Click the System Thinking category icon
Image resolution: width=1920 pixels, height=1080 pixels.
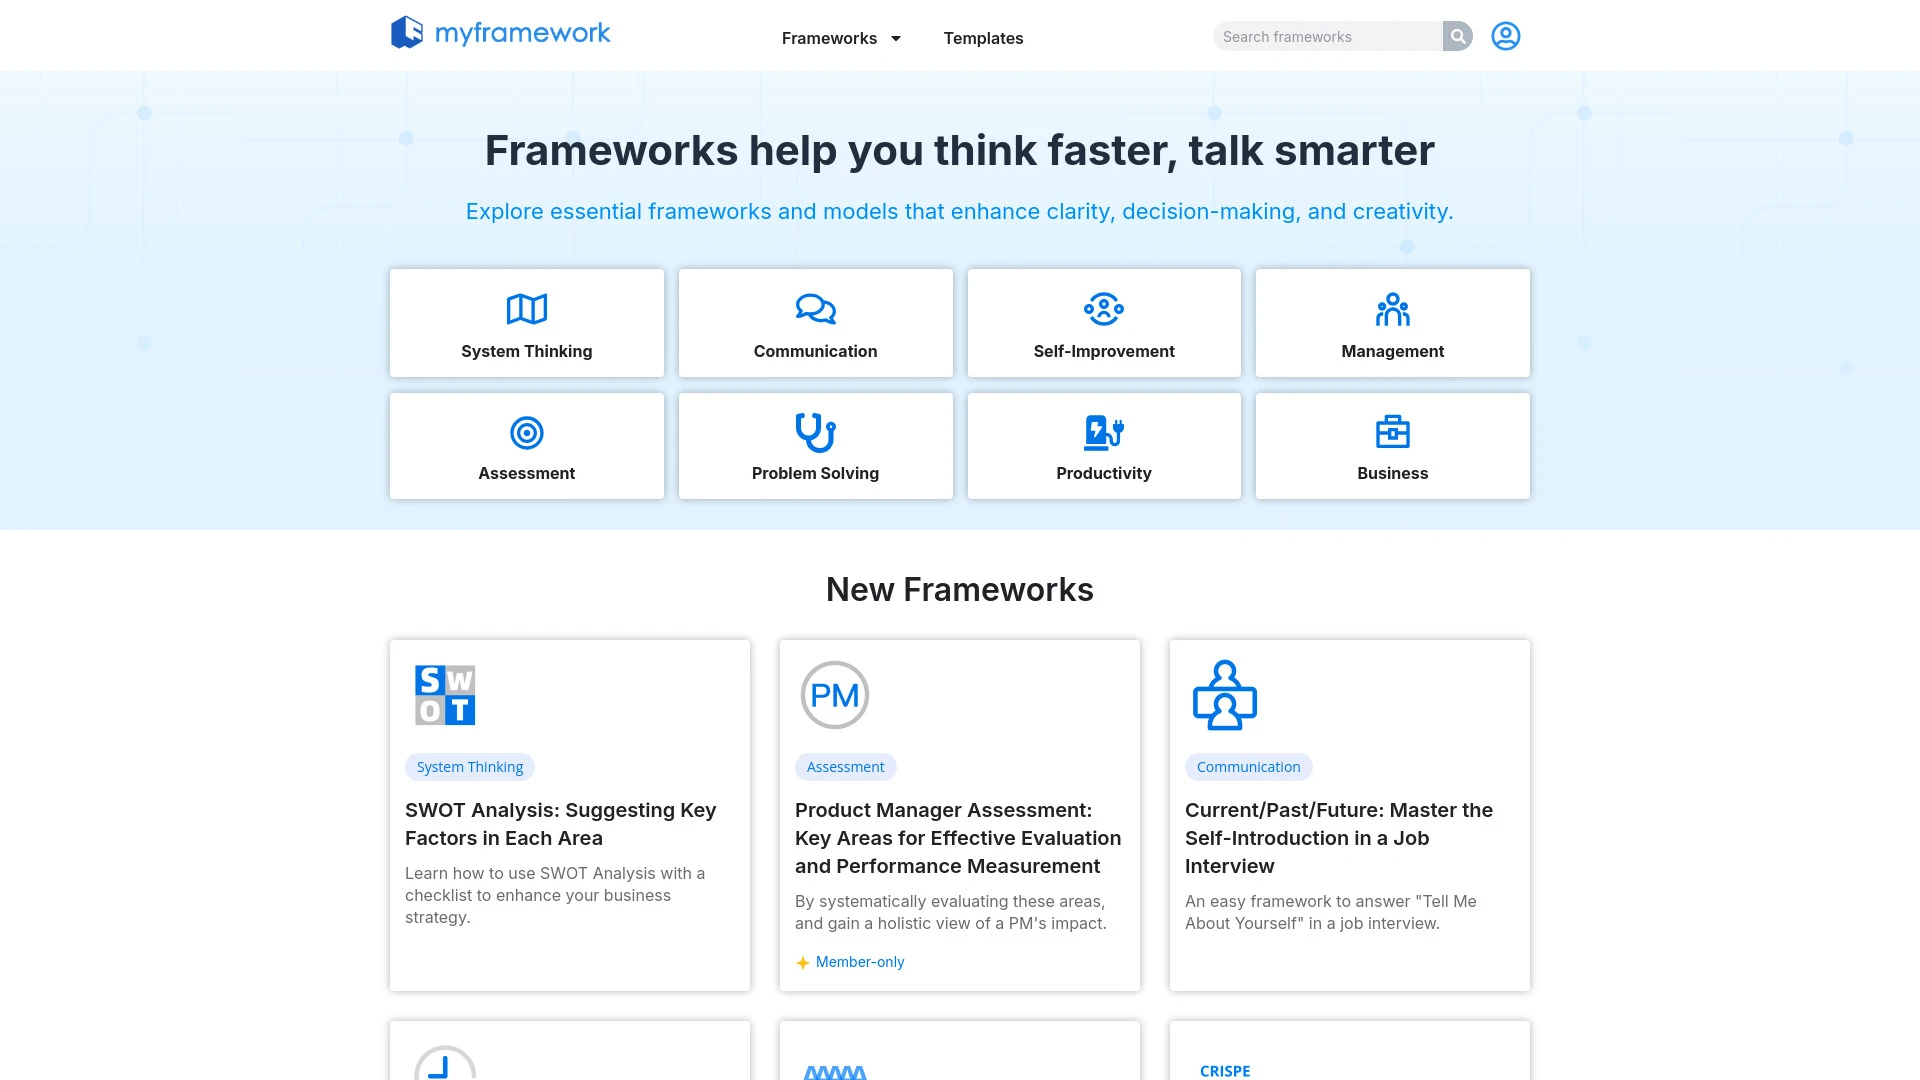[x=526, y=309]
